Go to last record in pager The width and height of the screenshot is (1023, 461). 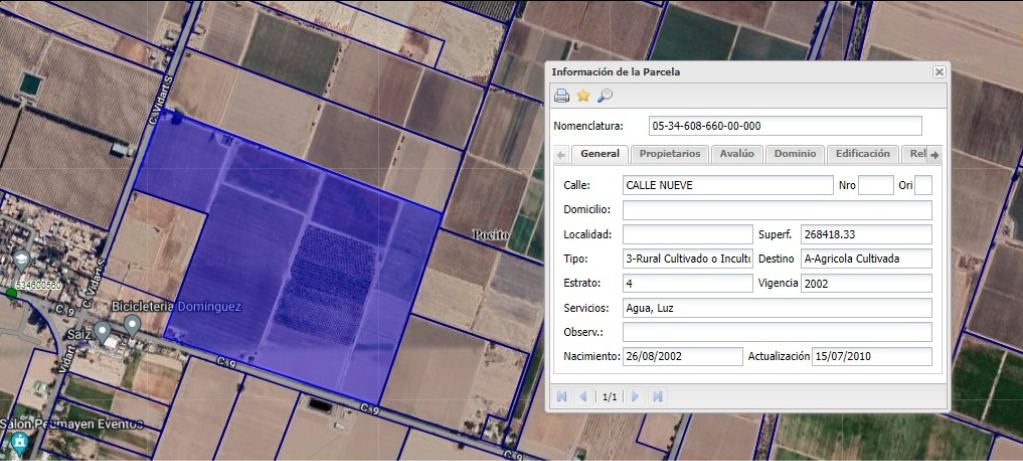pos(658,396)
